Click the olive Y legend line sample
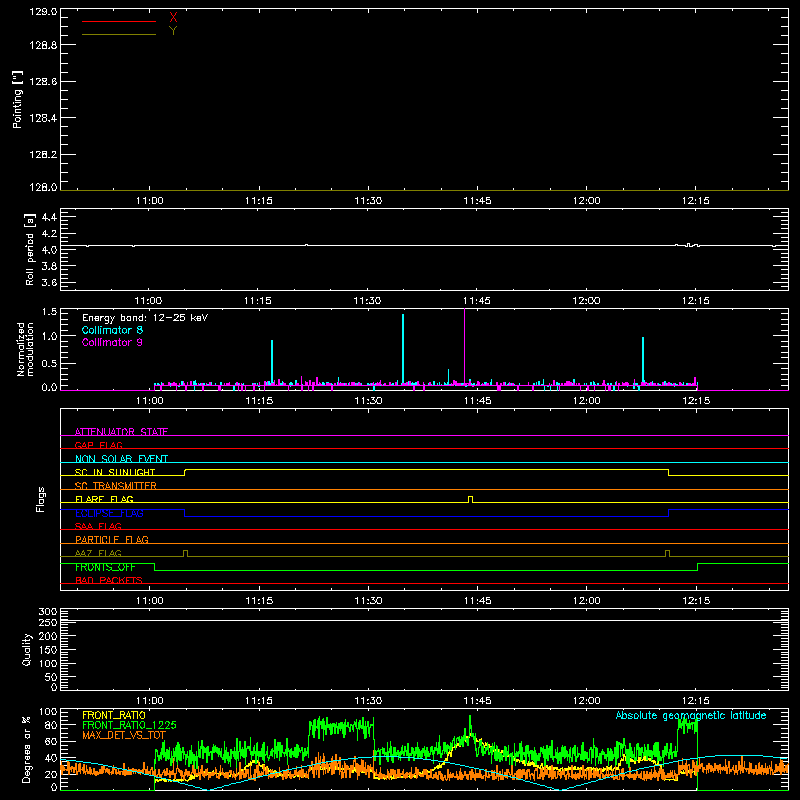 pos(119,34)
